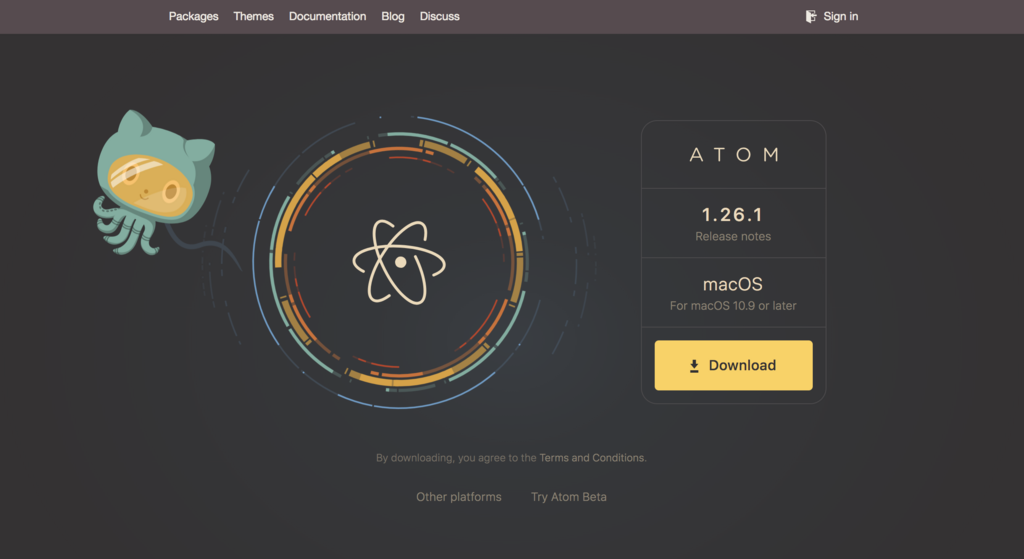Open Documentation from the top navigation
This screenshot has height=559, width=1024.
point(327,16)
